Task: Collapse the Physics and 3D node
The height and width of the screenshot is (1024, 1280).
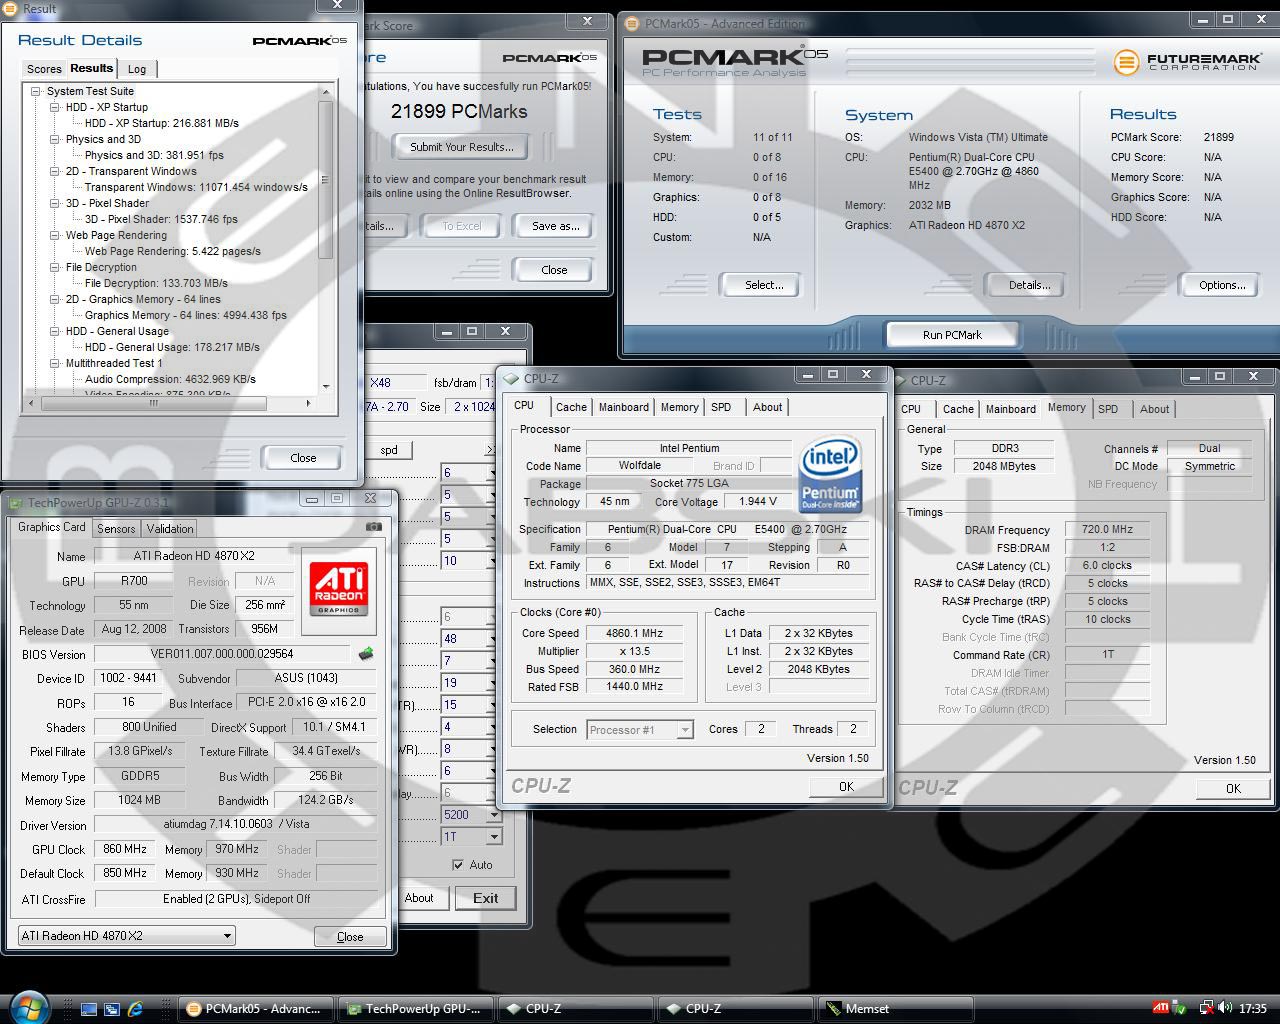Action: point(55,139)
